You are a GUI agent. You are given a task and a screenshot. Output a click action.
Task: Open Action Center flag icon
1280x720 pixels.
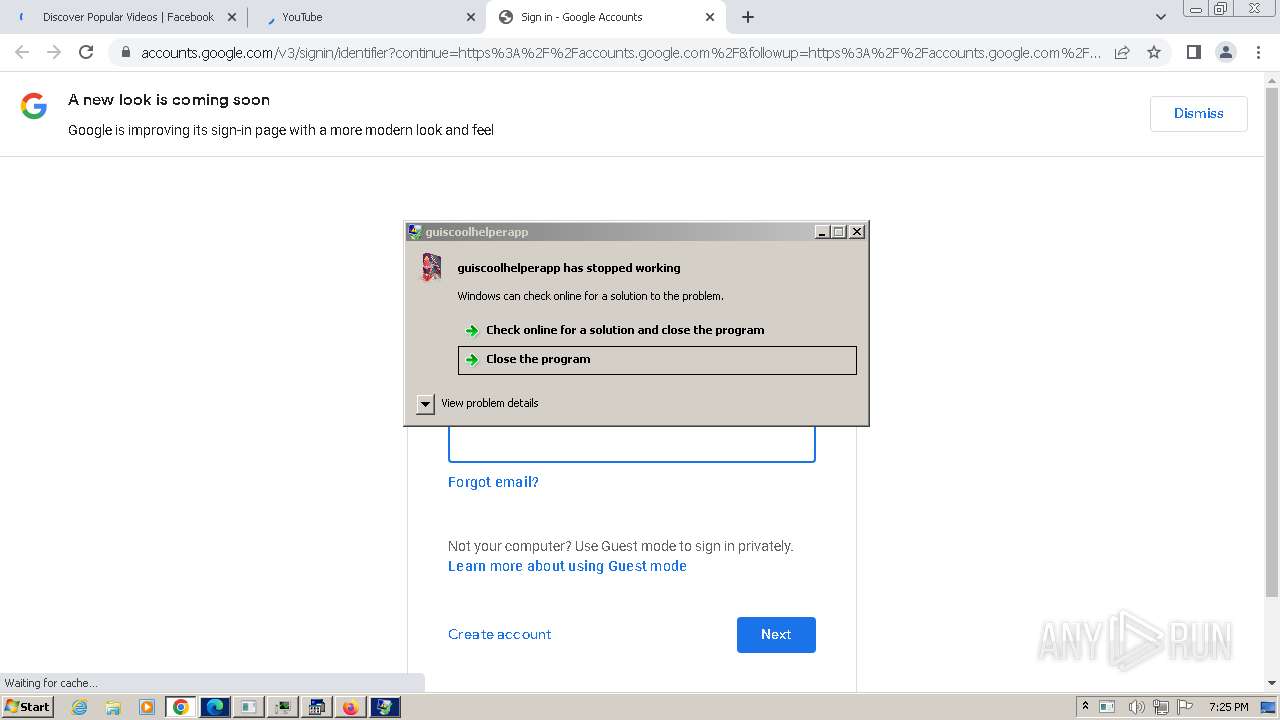click(x=1186, y=707)
